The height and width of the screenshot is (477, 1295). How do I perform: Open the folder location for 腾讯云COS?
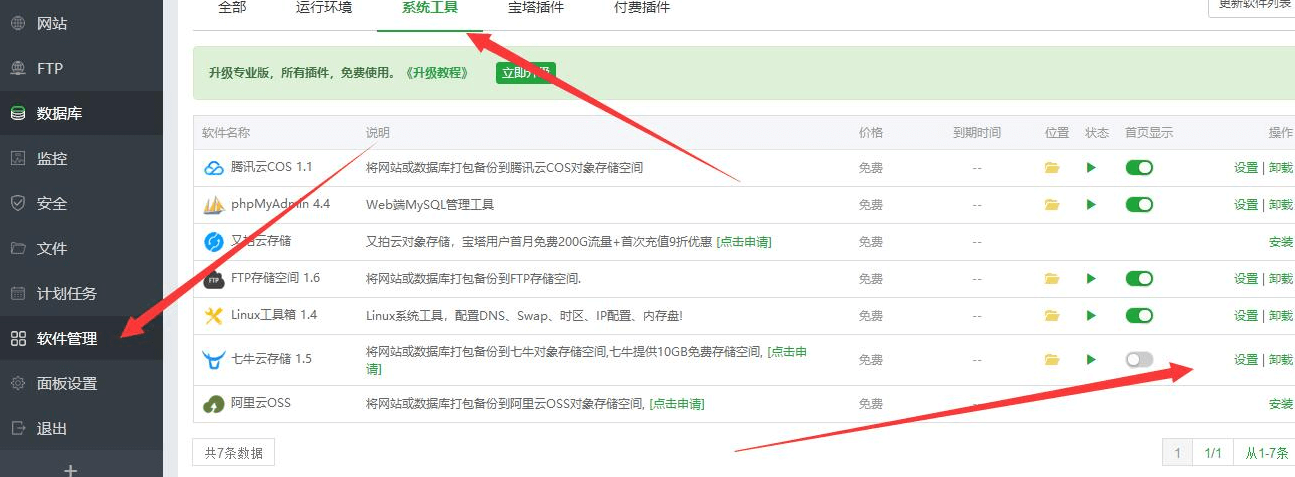(1052, 168)
